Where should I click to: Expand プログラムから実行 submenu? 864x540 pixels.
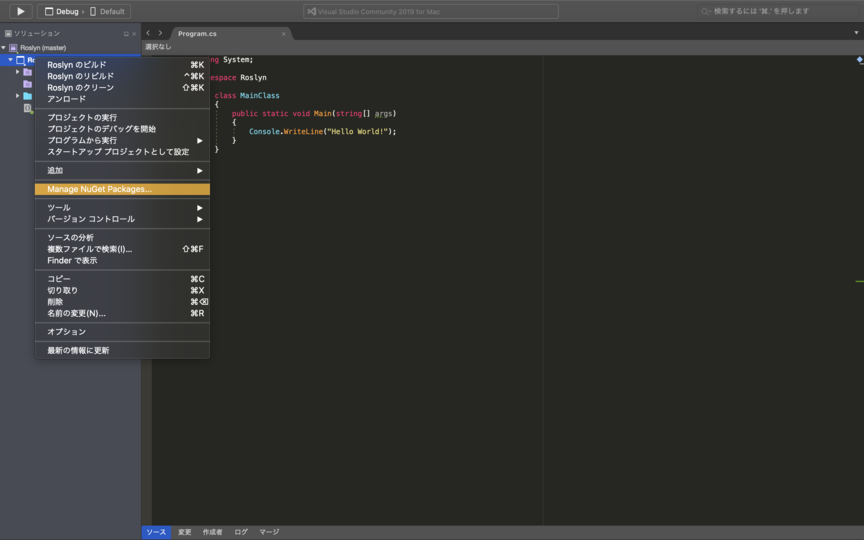point(122,141)
